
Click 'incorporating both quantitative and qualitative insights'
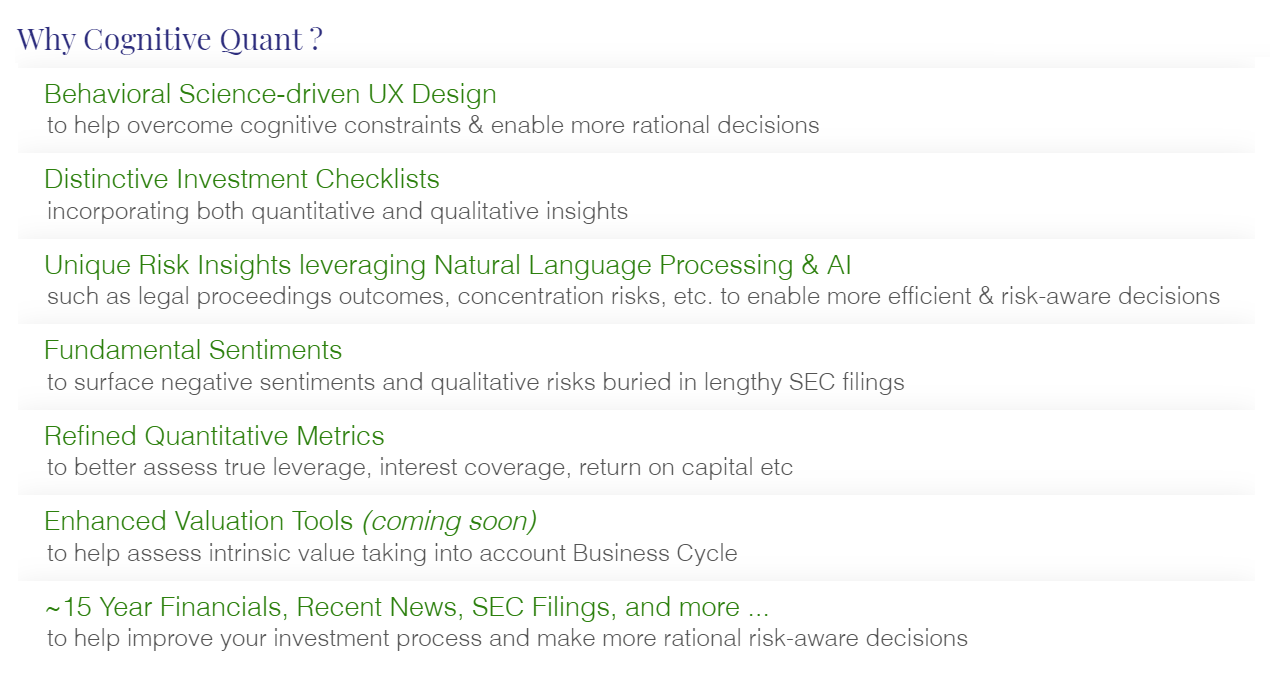click(337, 212)
